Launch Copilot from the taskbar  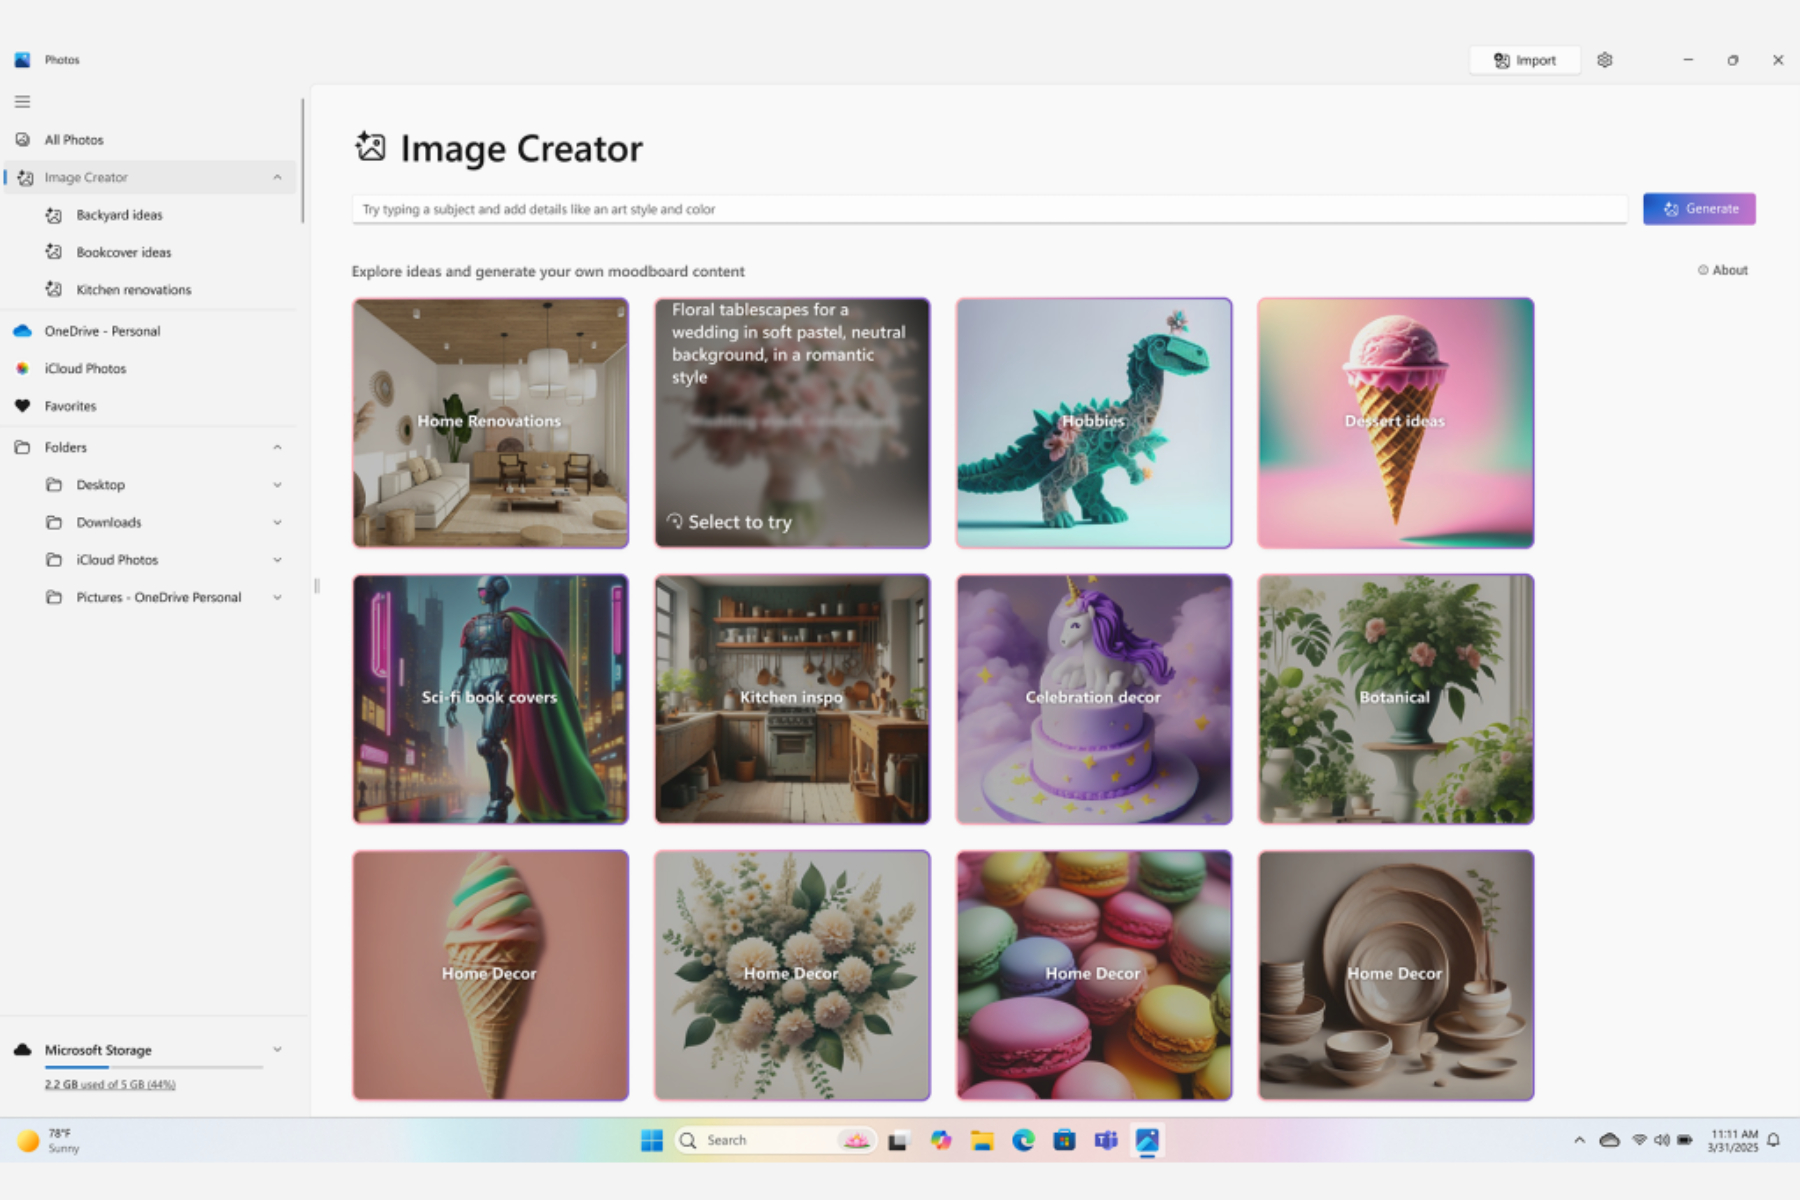(x=940, y=1139)
